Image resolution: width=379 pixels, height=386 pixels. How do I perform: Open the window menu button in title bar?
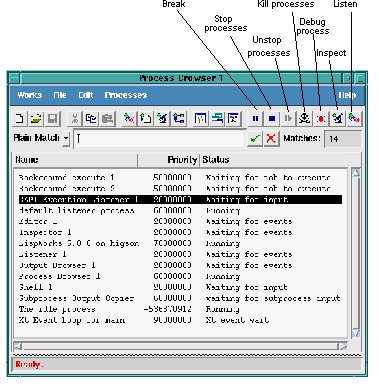[x=14, y=78]
